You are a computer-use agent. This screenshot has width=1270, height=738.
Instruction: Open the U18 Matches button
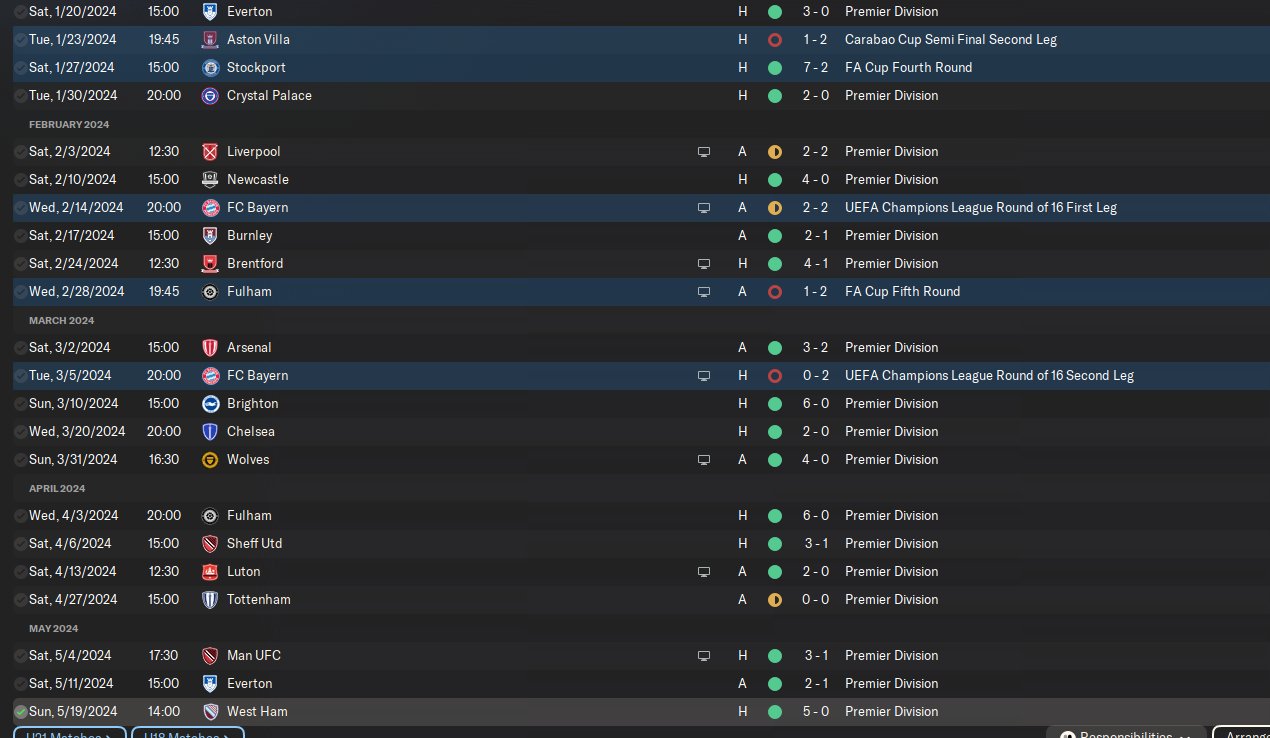coord(187,733)
